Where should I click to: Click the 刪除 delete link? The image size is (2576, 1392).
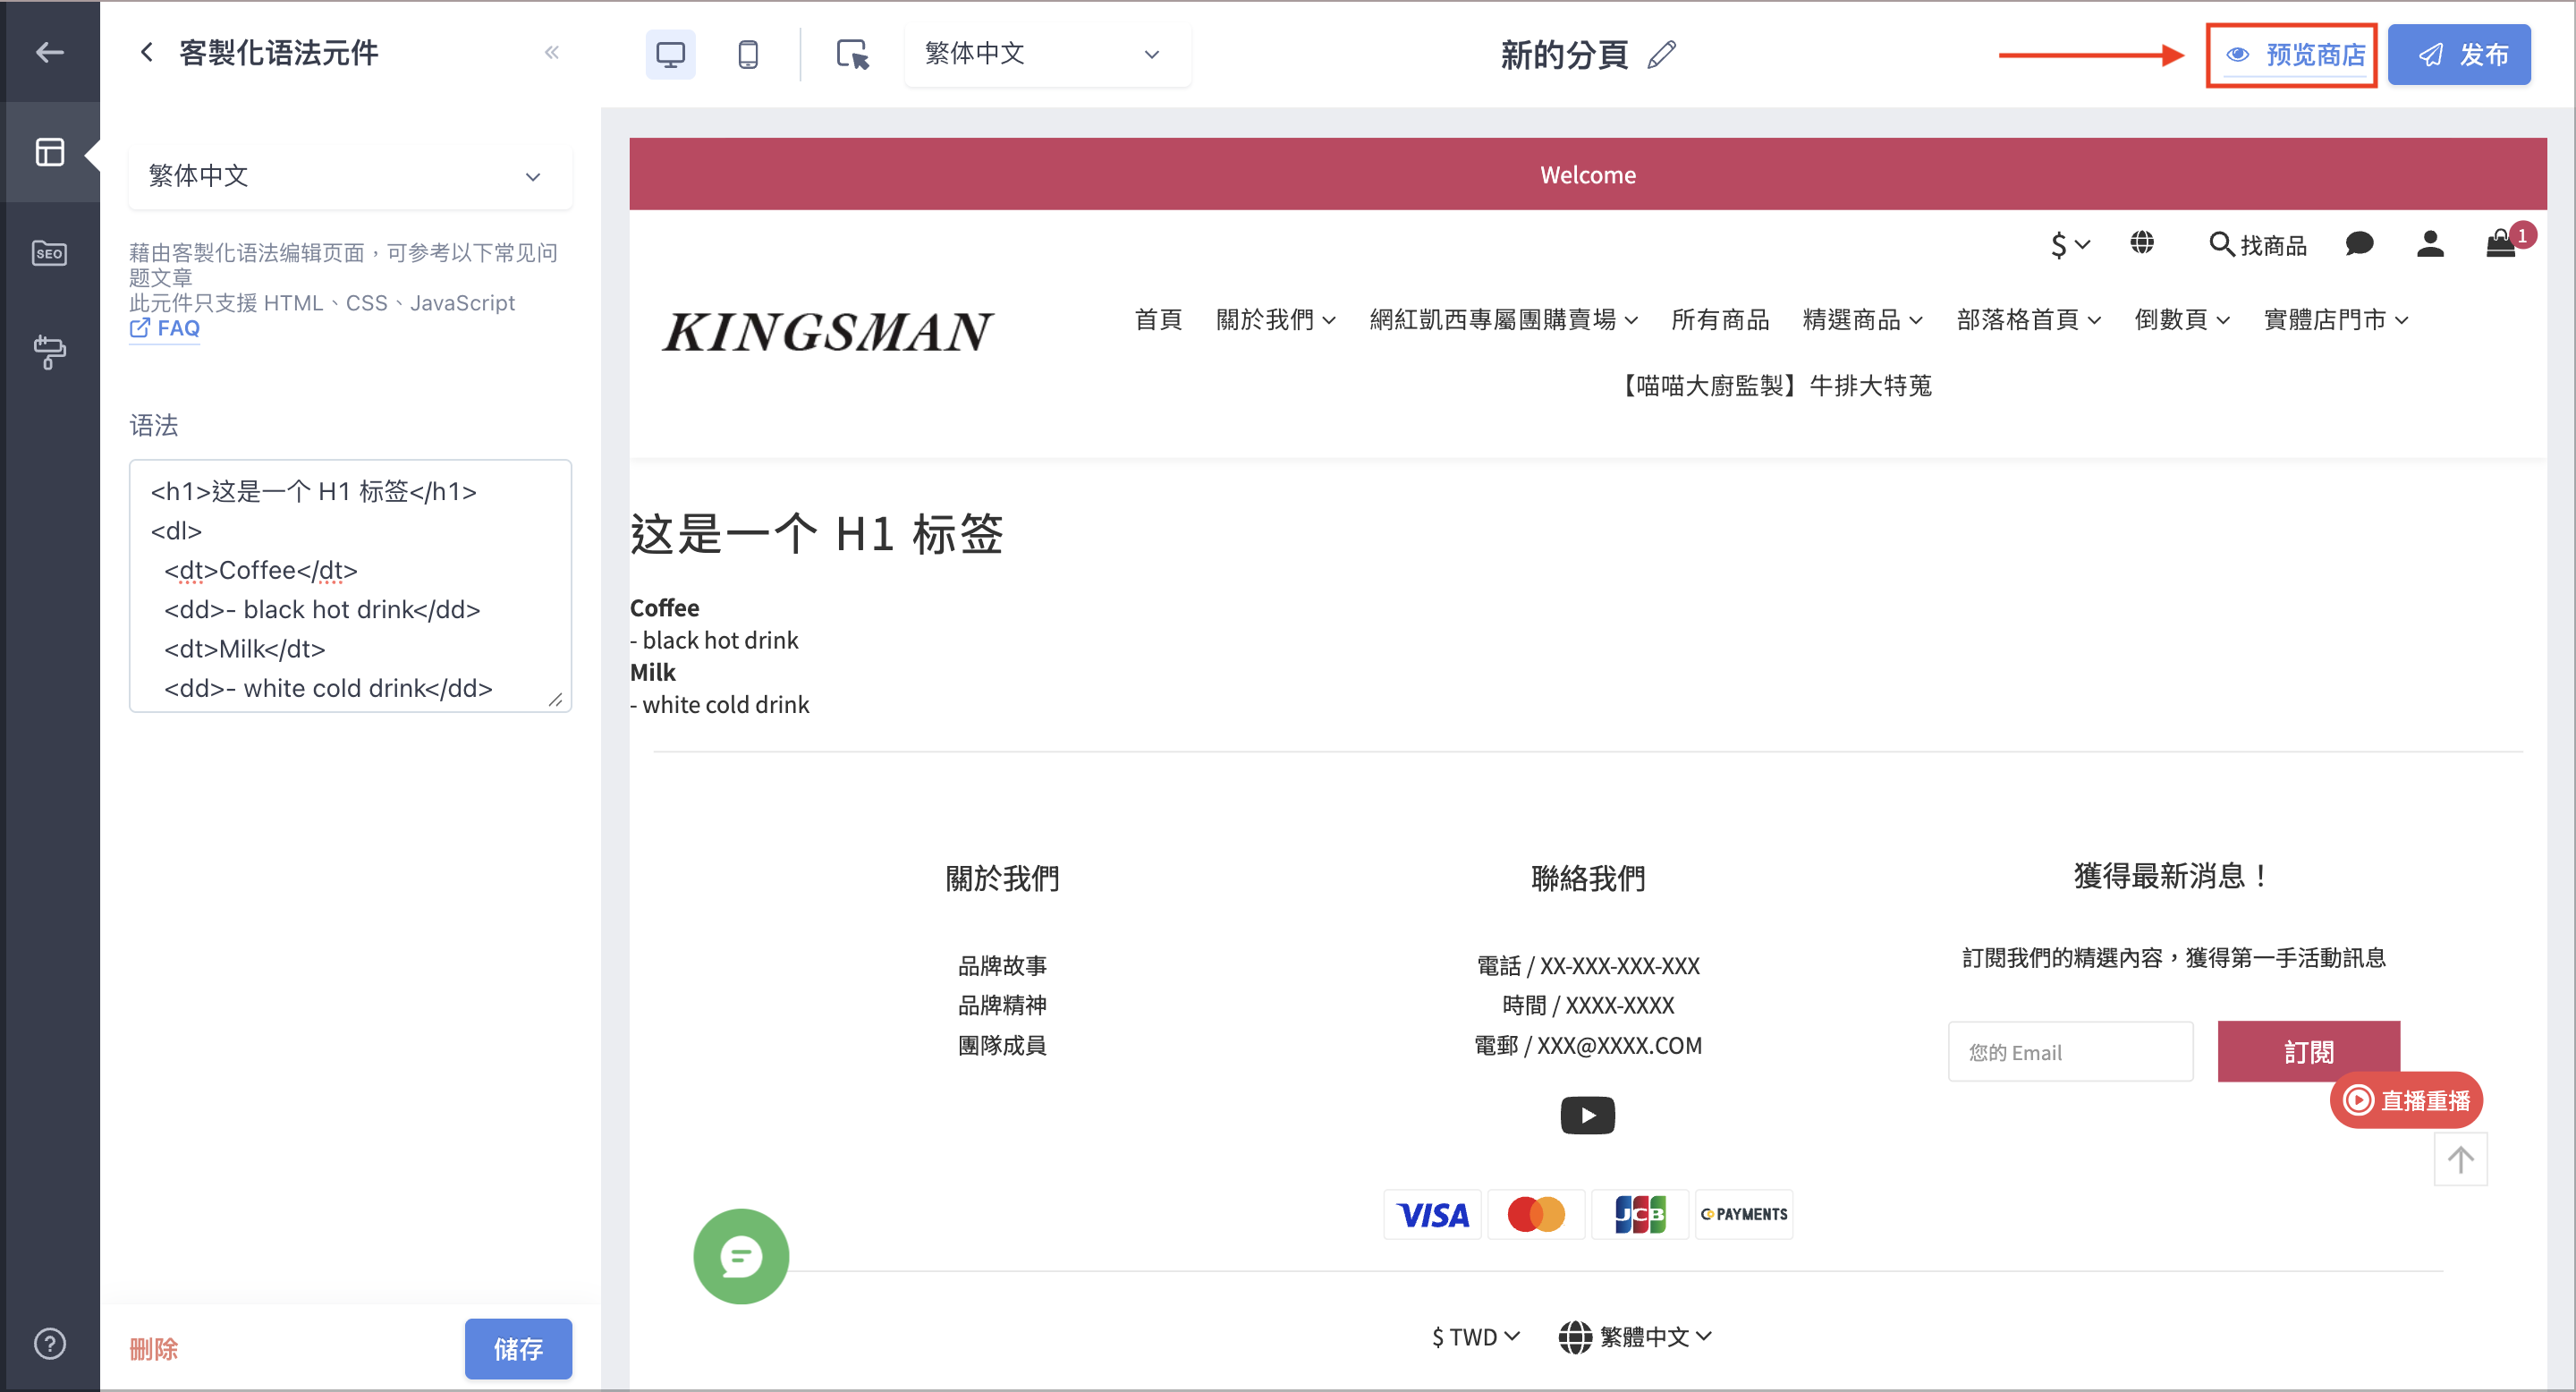[154, 1349]
